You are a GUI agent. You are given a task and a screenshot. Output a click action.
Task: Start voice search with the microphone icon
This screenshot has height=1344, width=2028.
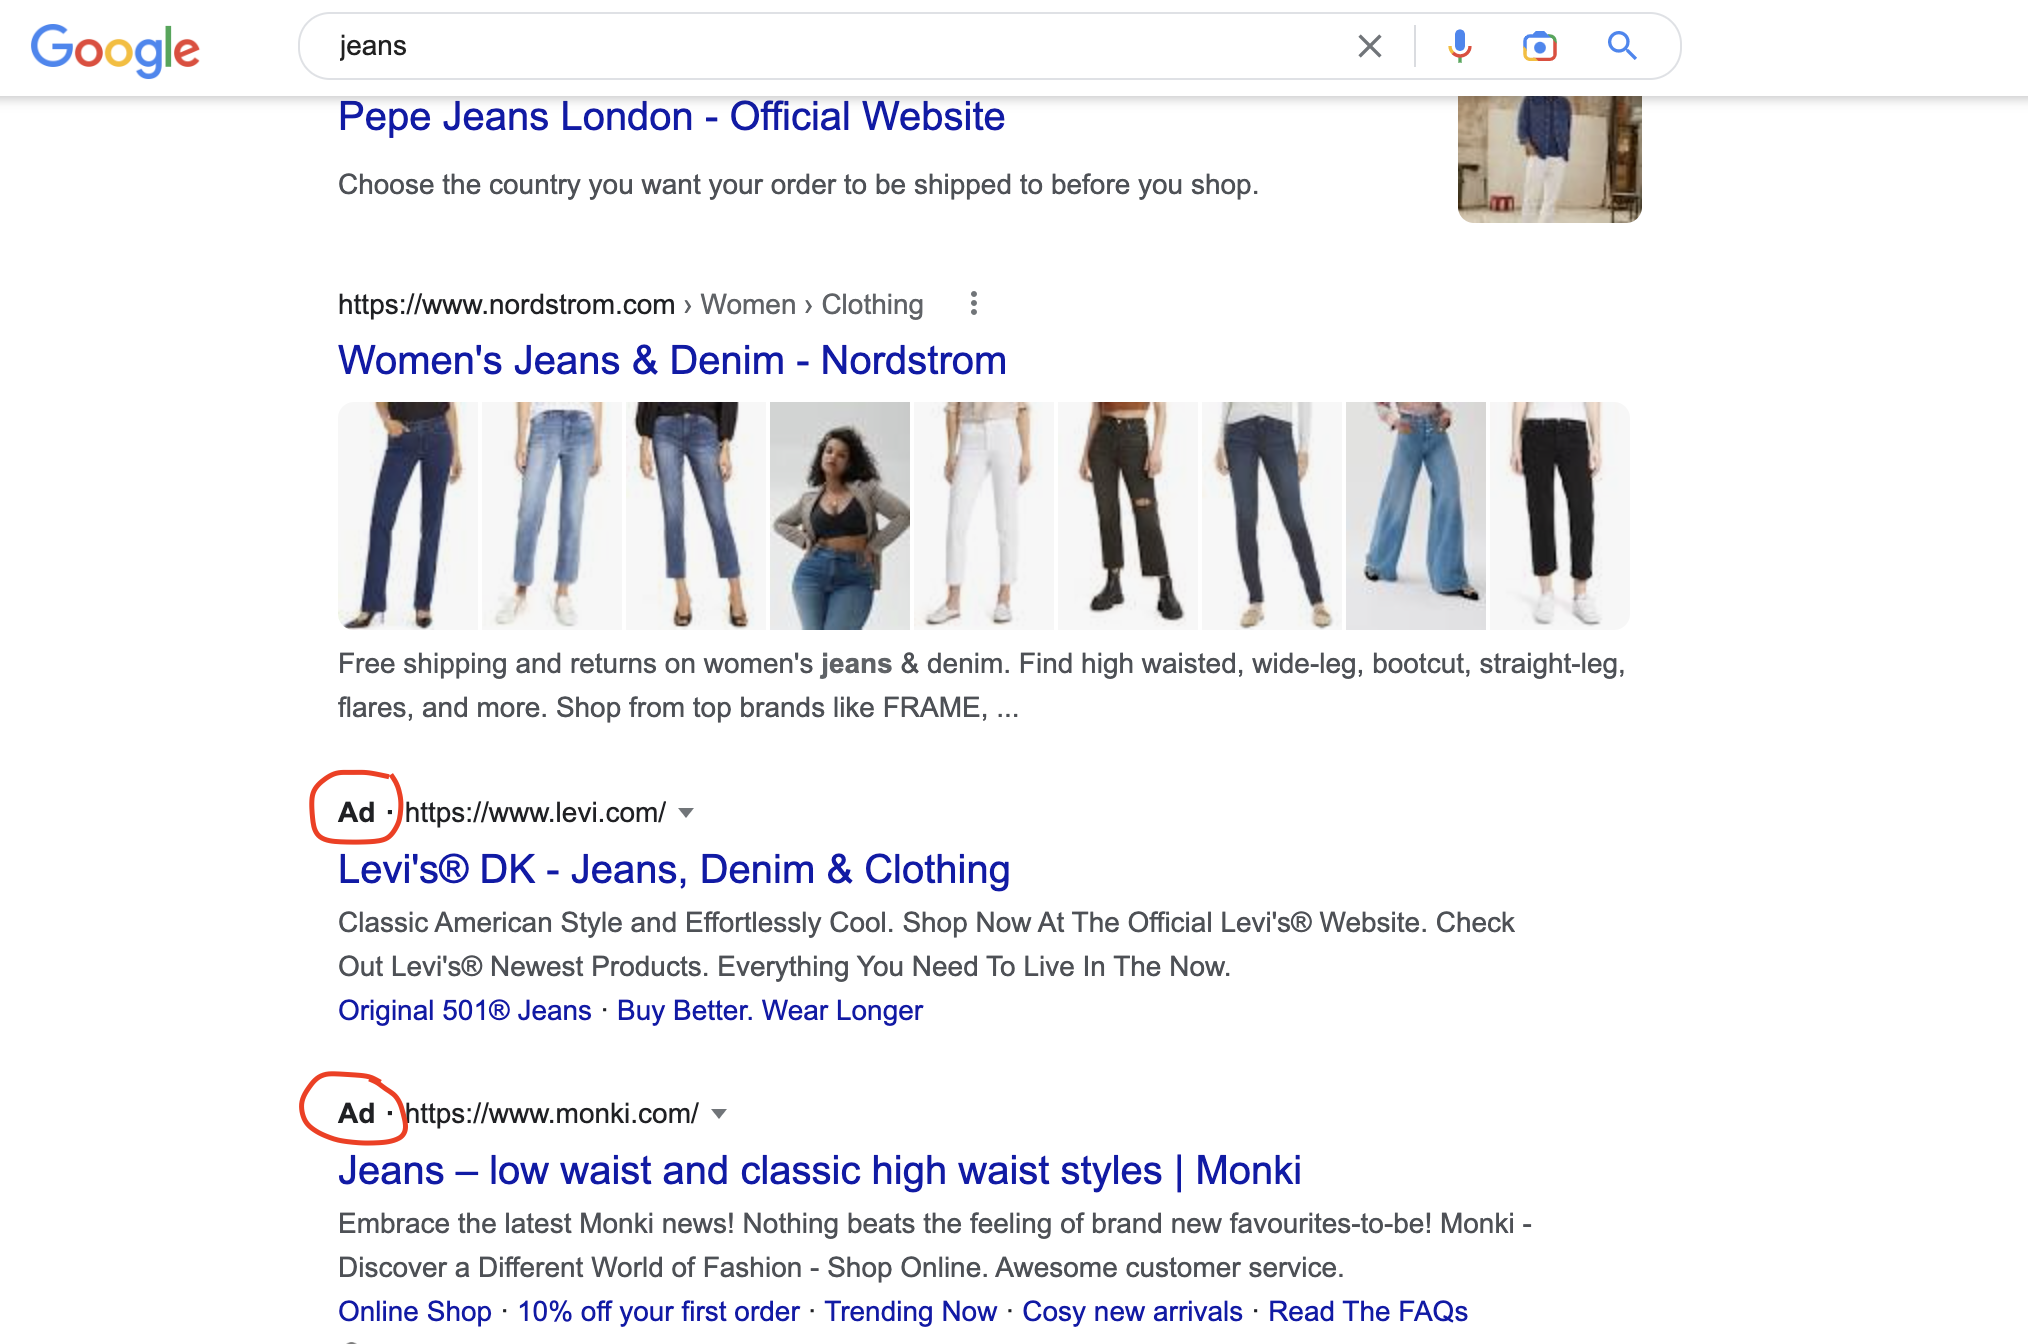(1460, 46)
